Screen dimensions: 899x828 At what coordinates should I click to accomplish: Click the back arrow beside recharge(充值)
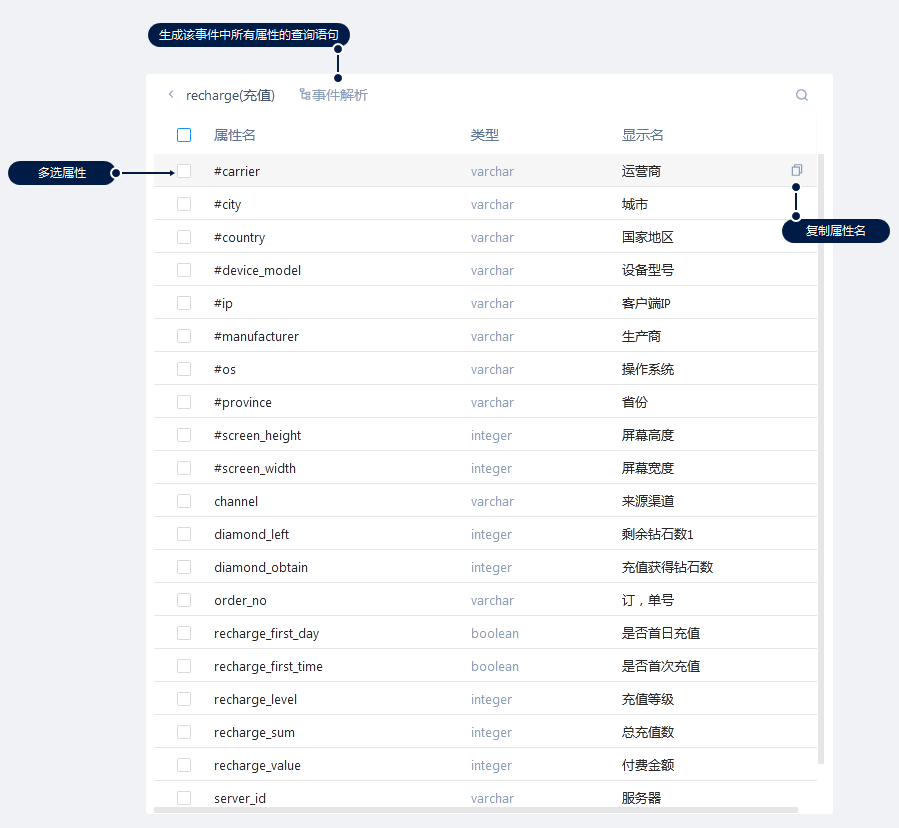(171, 95)
